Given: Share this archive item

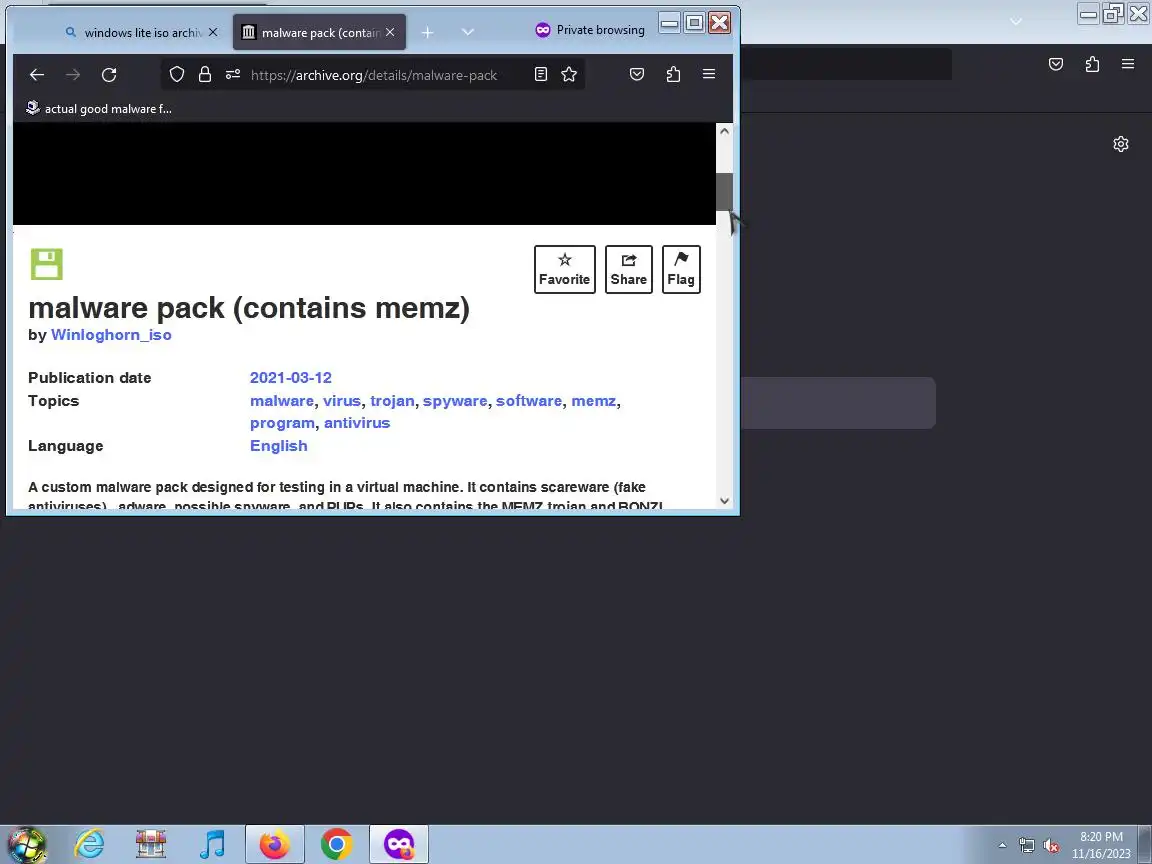Looking at the screenshot, I should coord(629,270).
